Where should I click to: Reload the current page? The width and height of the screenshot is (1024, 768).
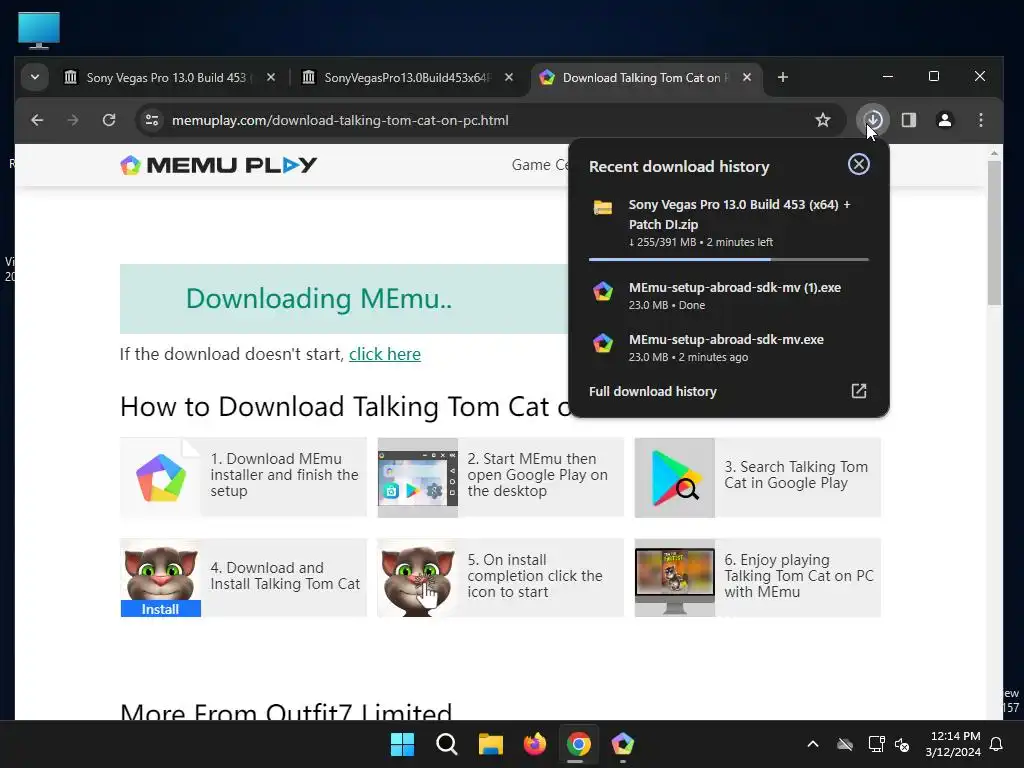coord(109,120)
